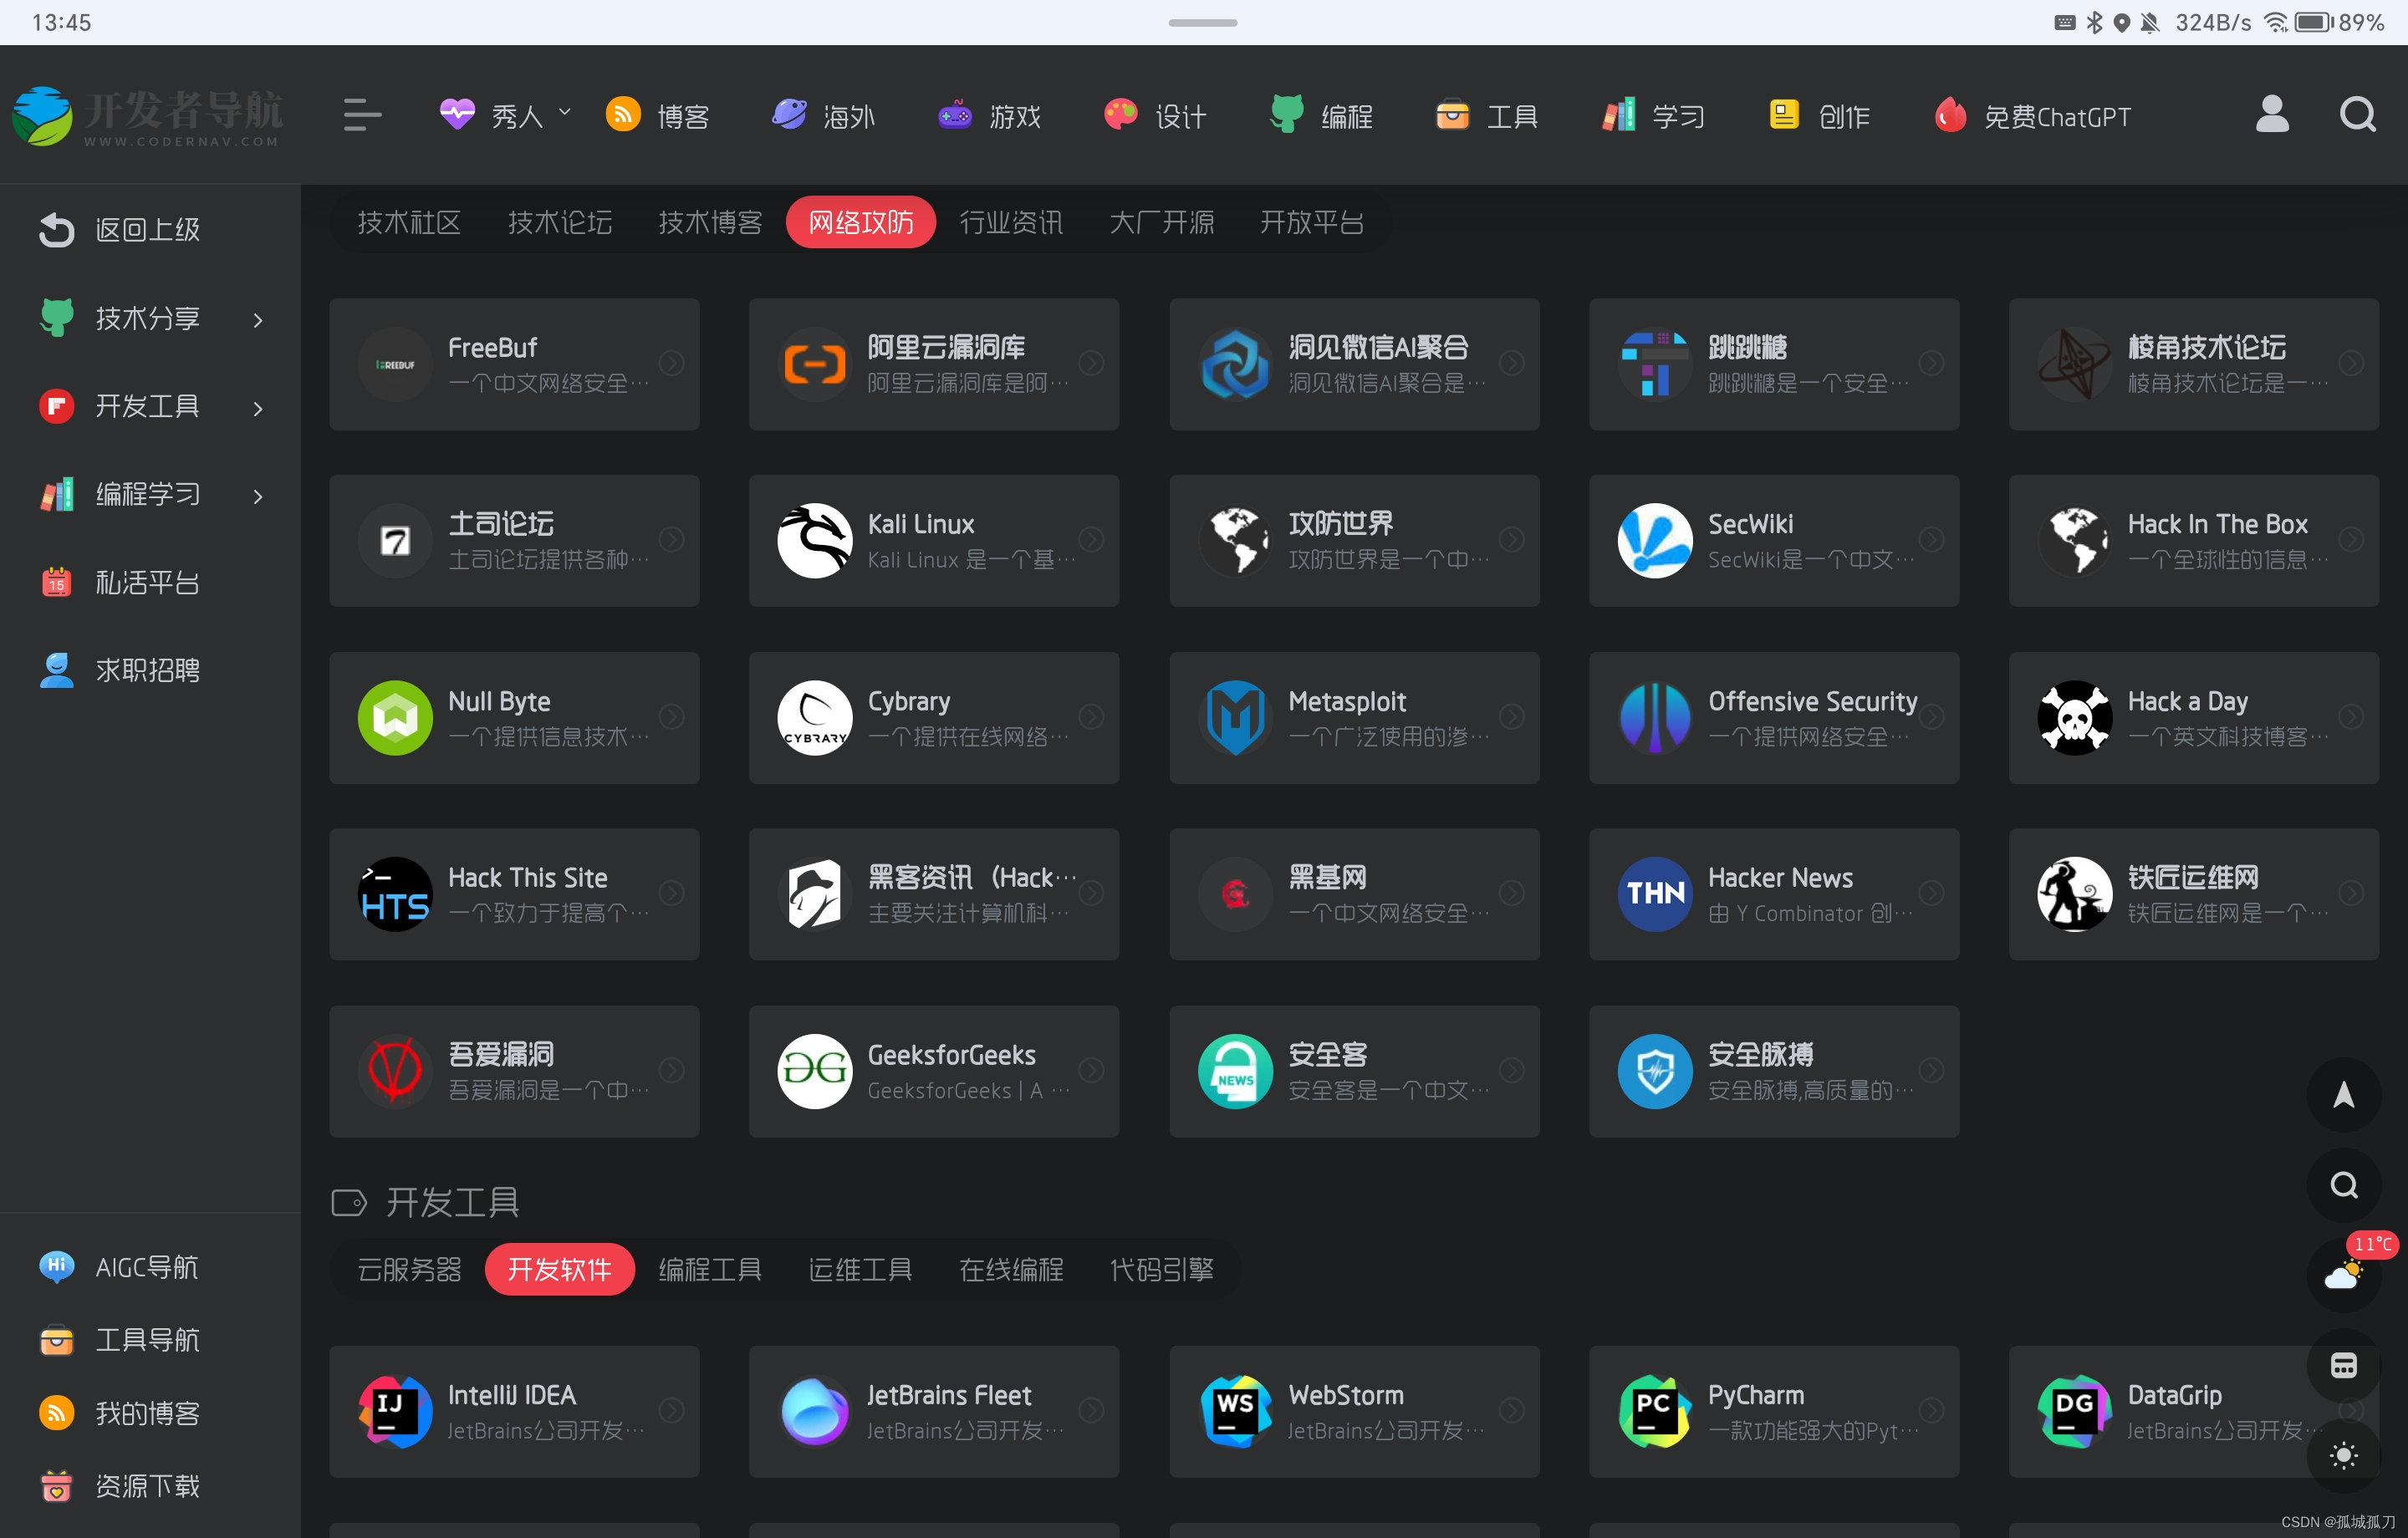Open the hamburger menu icon in header
The width and height of the screenshot is (2408, 1538).
pyautogui.click(x=362, y=115)
